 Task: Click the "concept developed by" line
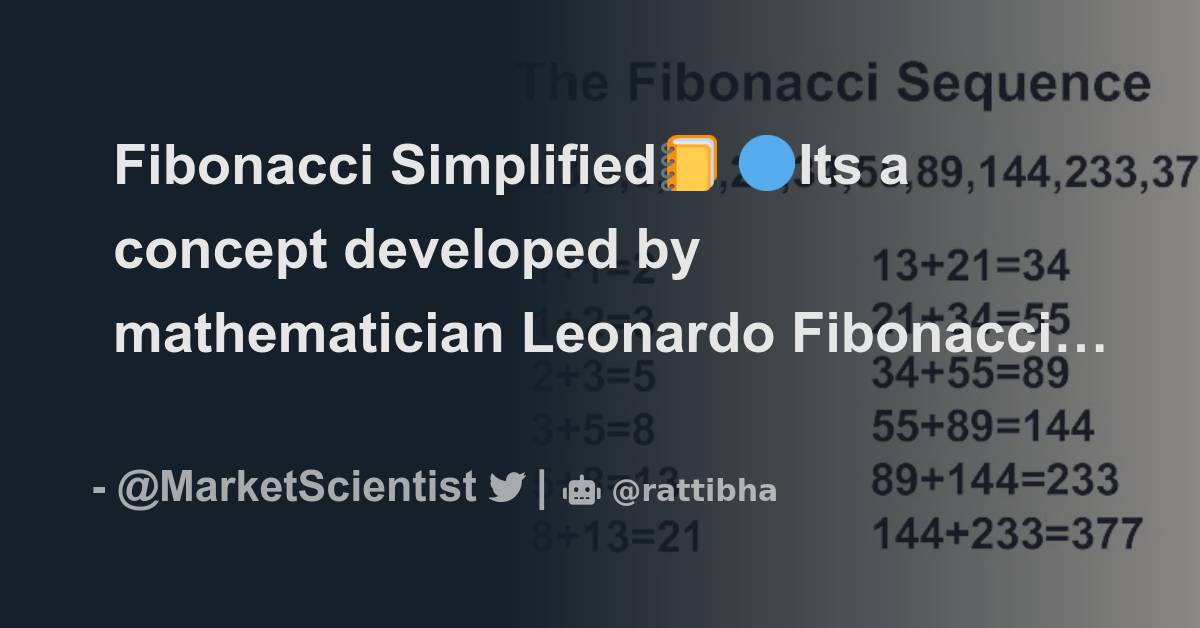tap(406, 250)
